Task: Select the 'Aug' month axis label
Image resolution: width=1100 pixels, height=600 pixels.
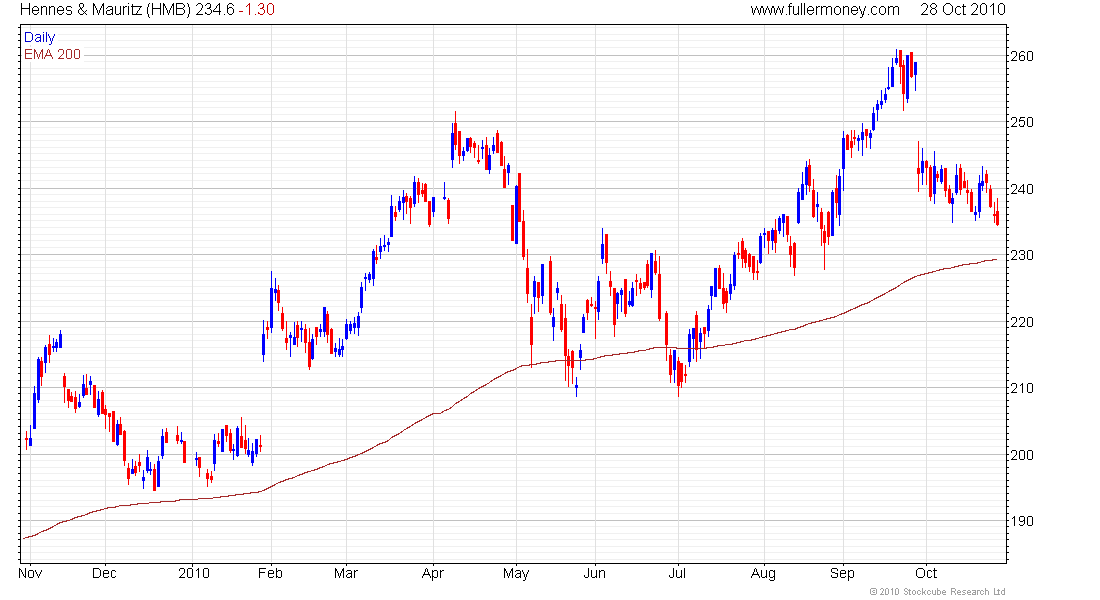Action: point(763,573)
